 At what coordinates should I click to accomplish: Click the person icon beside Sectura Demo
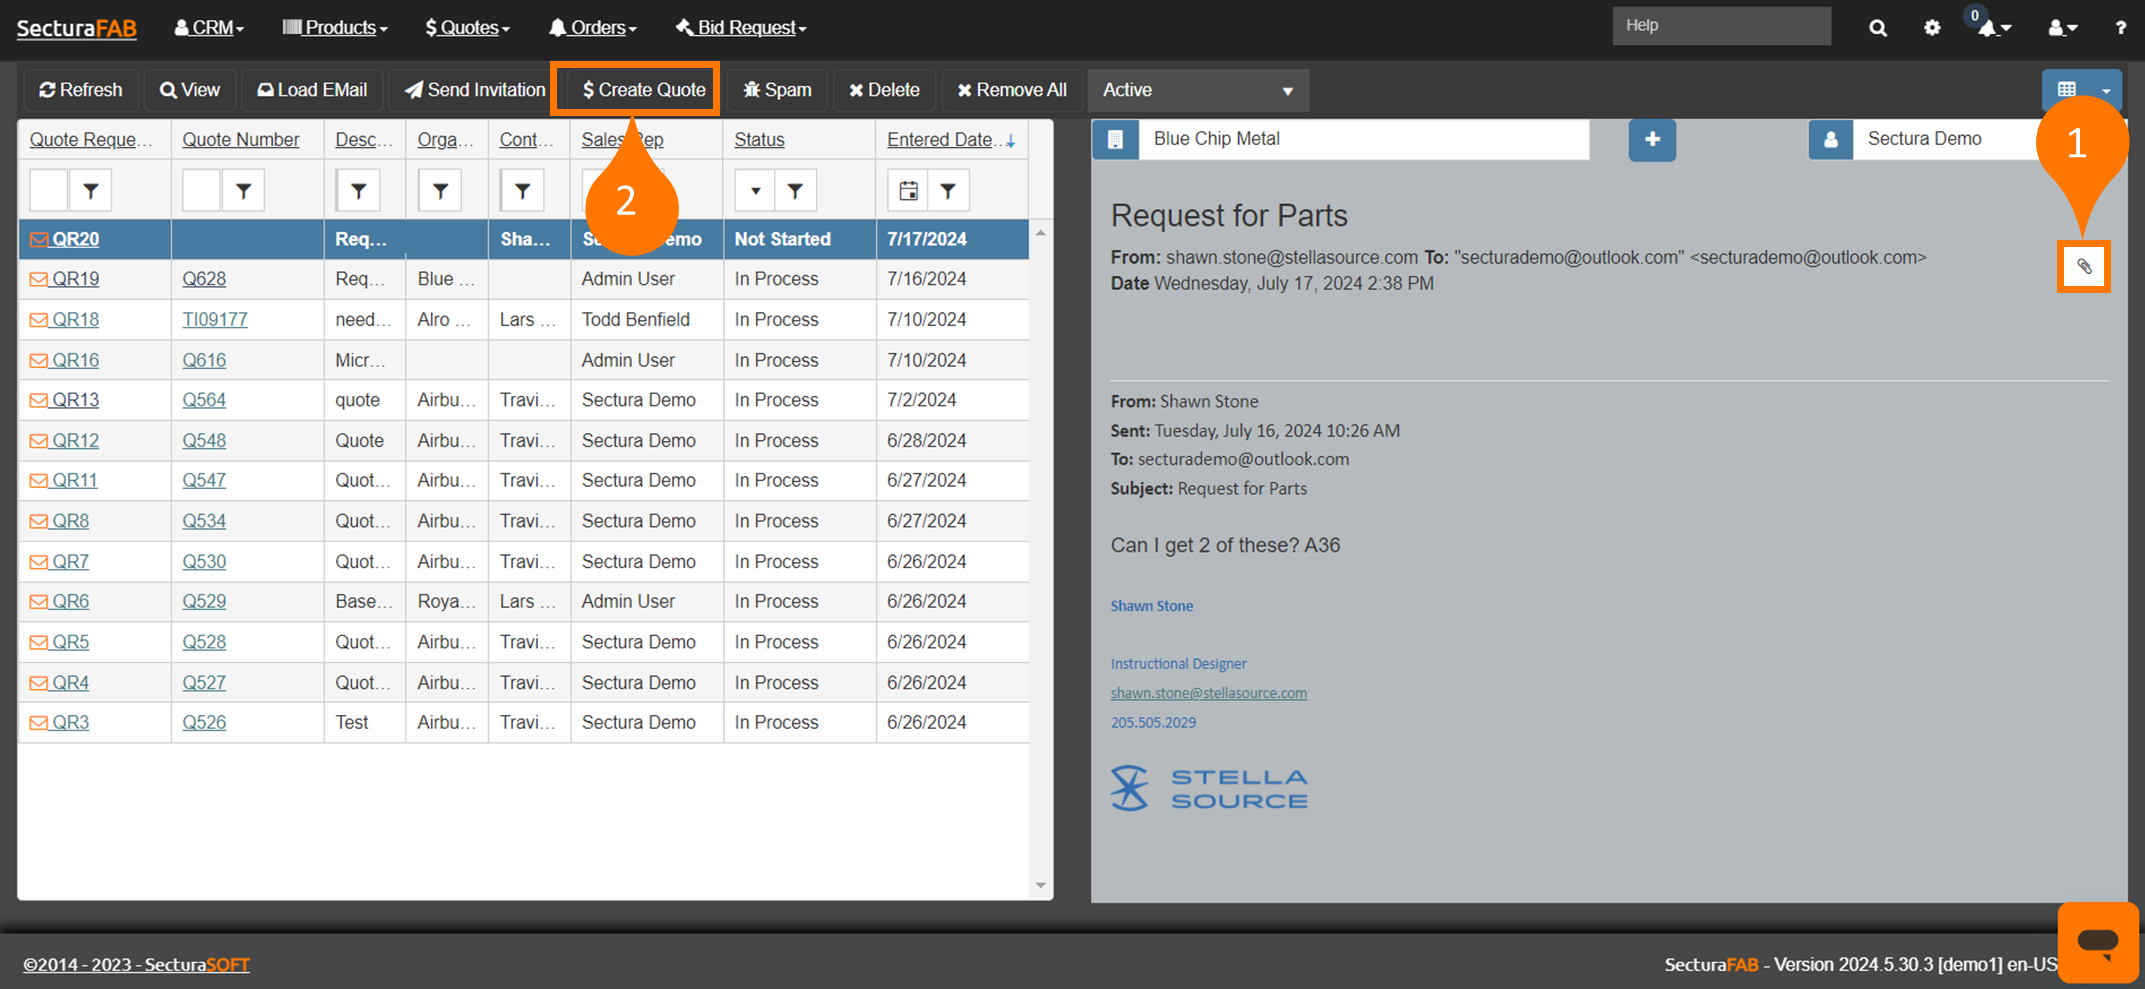coord(1831,139)
